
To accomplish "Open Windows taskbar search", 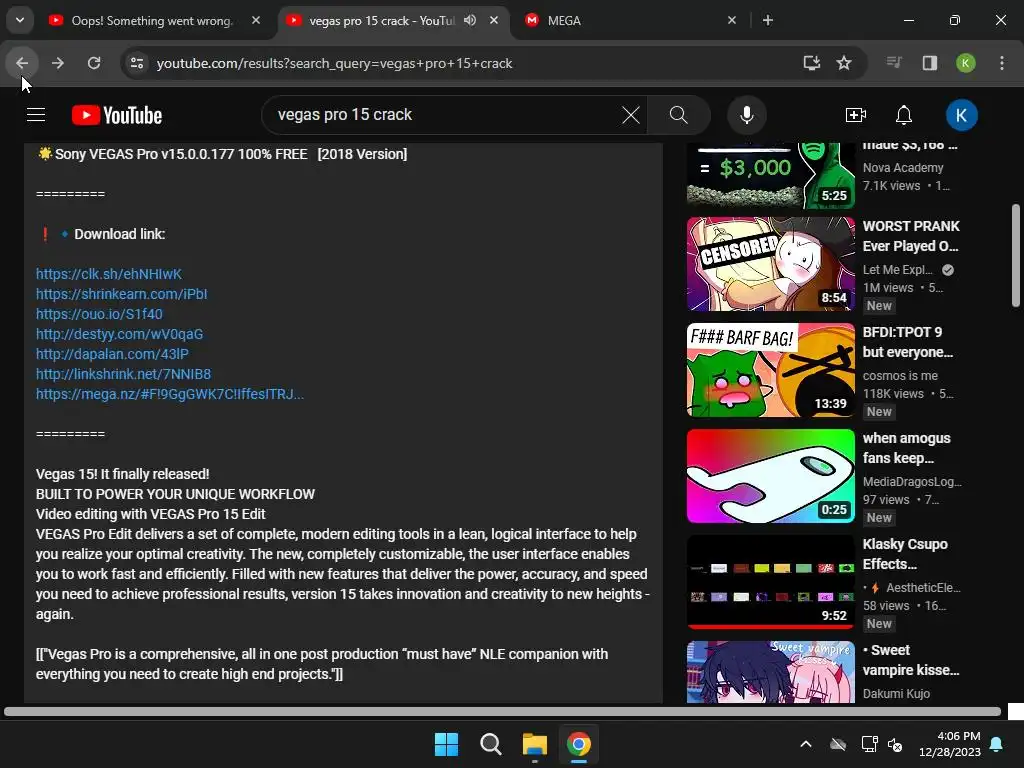I will point(490,744).
